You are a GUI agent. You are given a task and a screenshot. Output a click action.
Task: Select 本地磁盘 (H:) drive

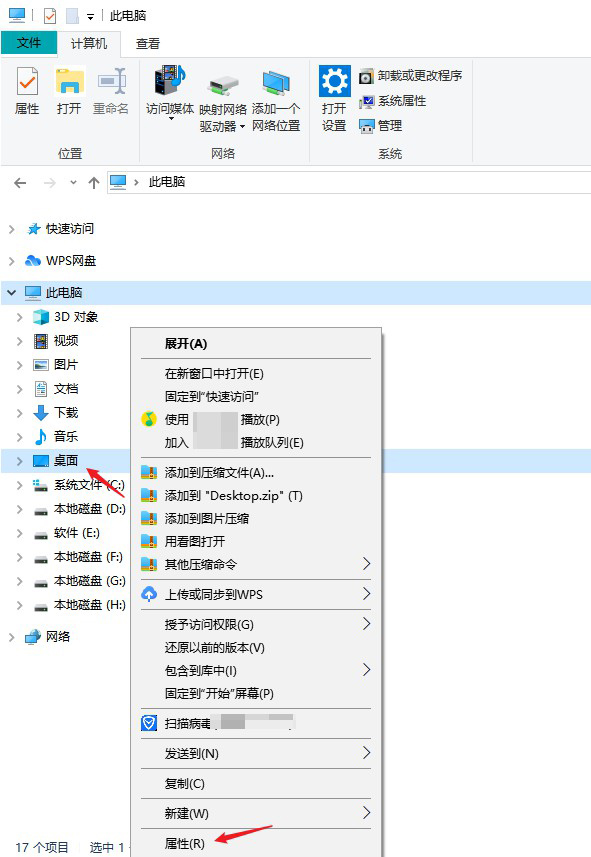[80, 605]
